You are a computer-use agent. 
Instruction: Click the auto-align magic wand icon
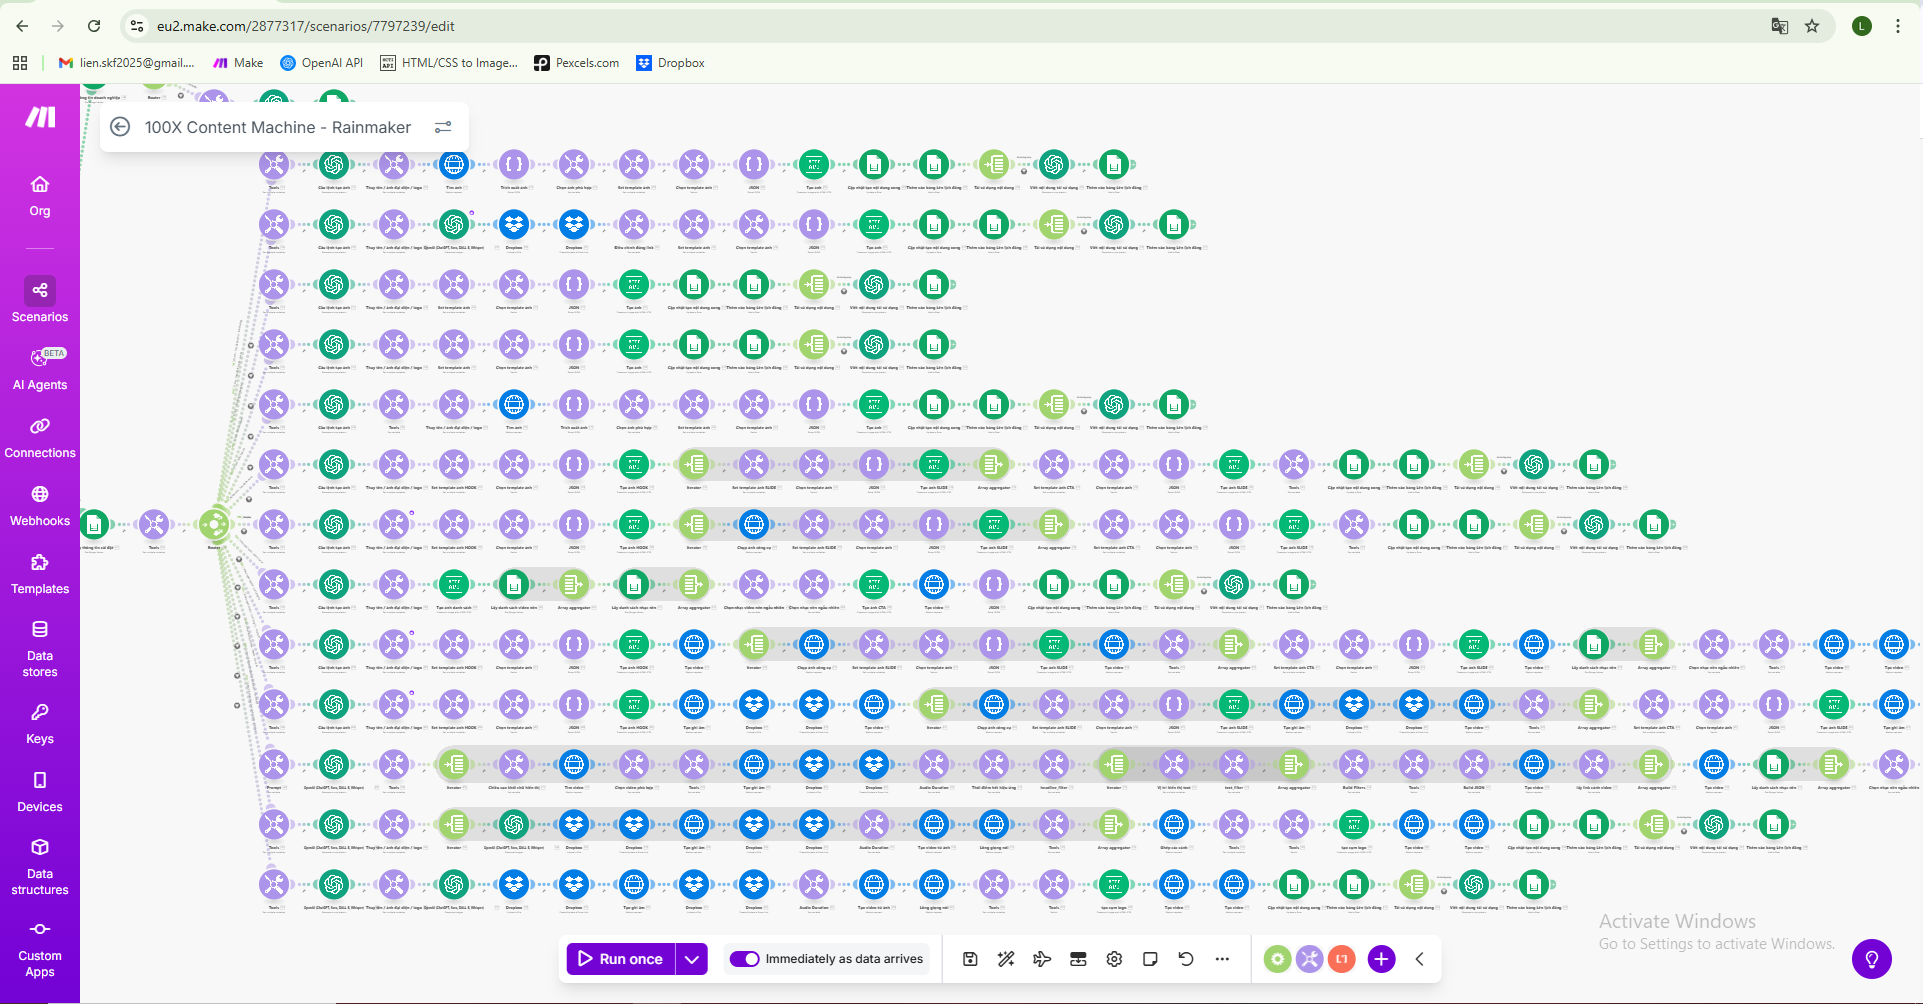point(1006,959)
